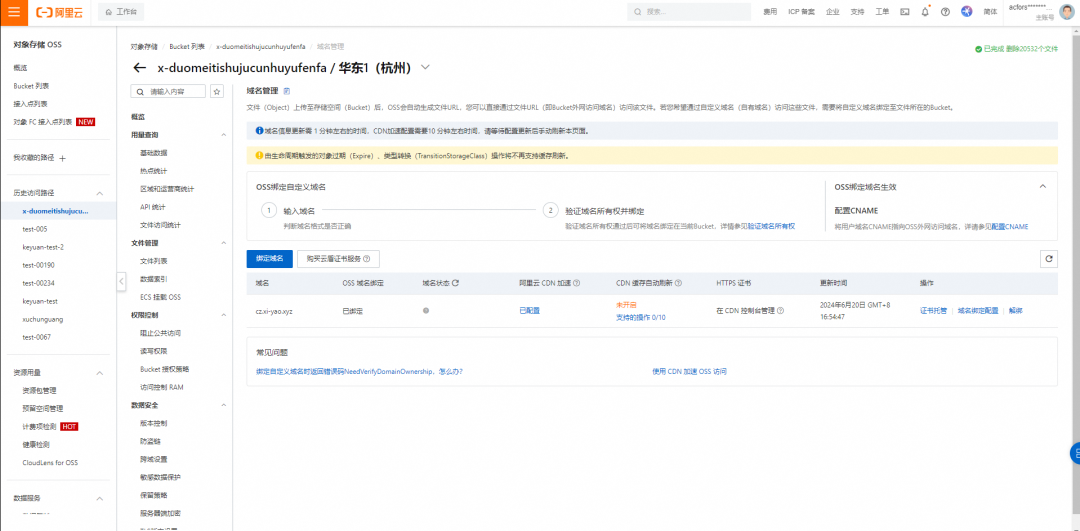This screenshot has height=531, width=1080.
Task: Focus the top 搜索 search box
Action: click(x=689, y=12)
